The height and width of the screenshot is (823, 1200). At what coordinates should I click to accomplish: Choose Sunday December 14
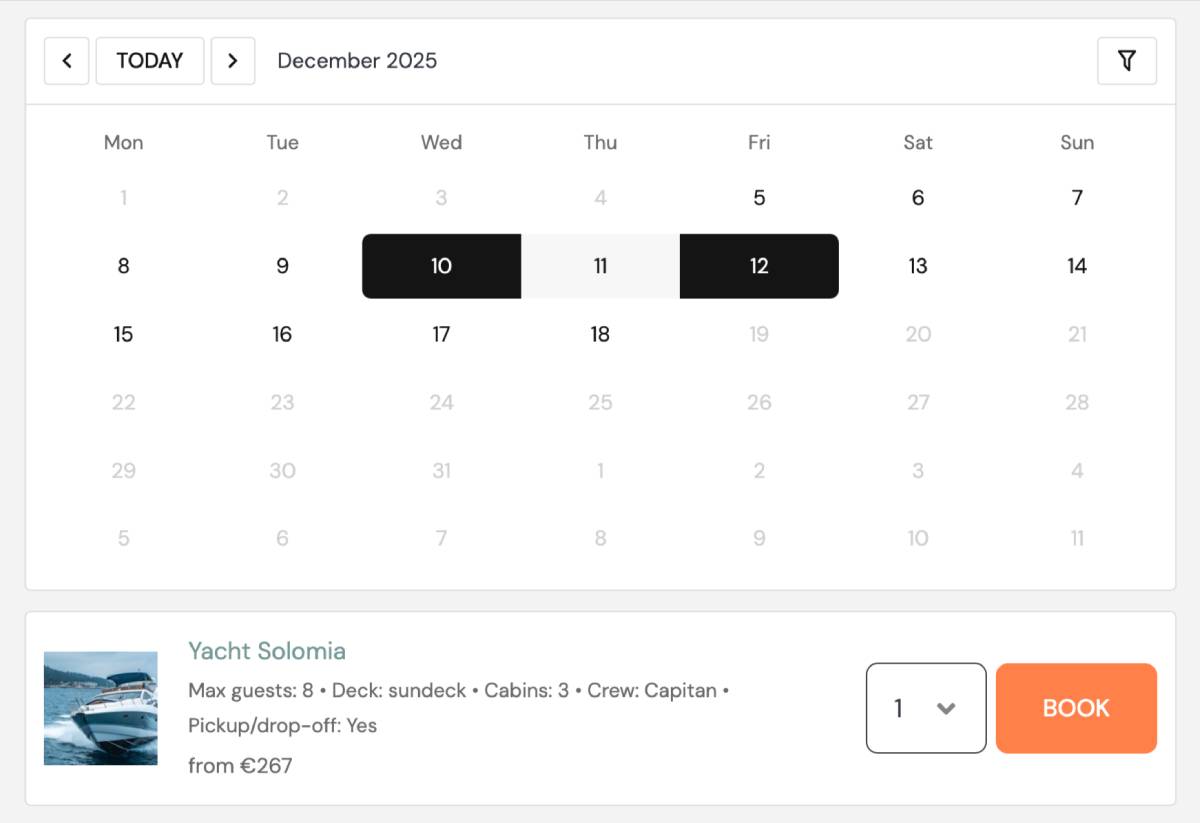1077,266
